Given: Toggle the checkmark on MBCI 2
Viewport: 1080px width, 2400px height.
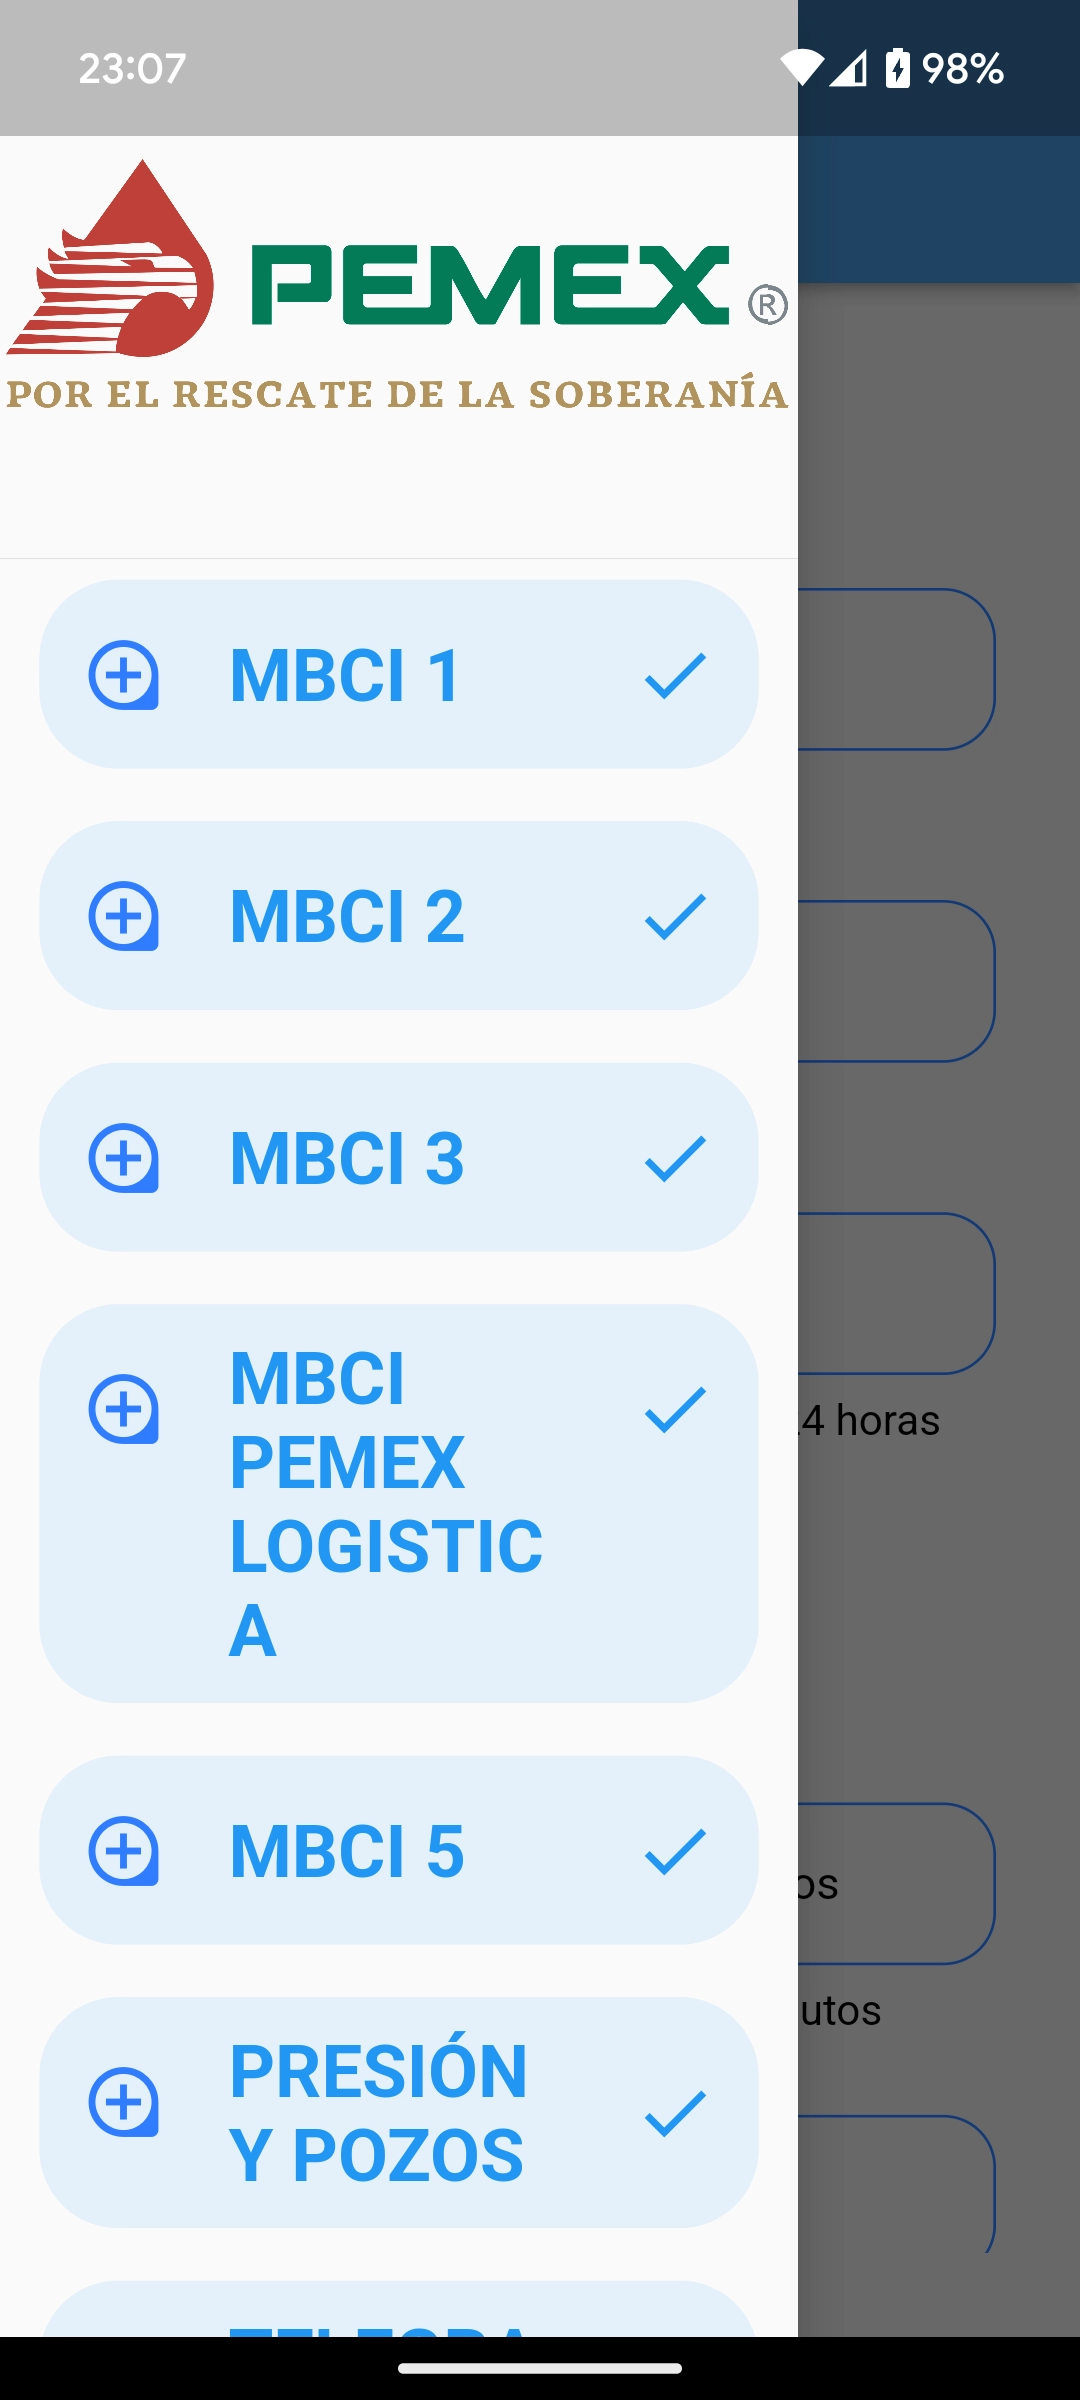Looking at the screenshot, I should coord(676,916).
